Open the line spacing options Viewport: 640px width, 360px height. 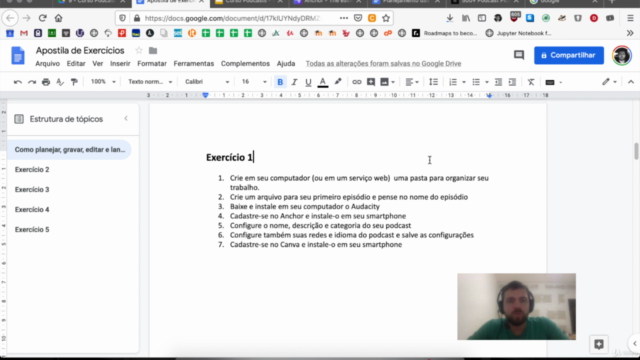(433, 82)
